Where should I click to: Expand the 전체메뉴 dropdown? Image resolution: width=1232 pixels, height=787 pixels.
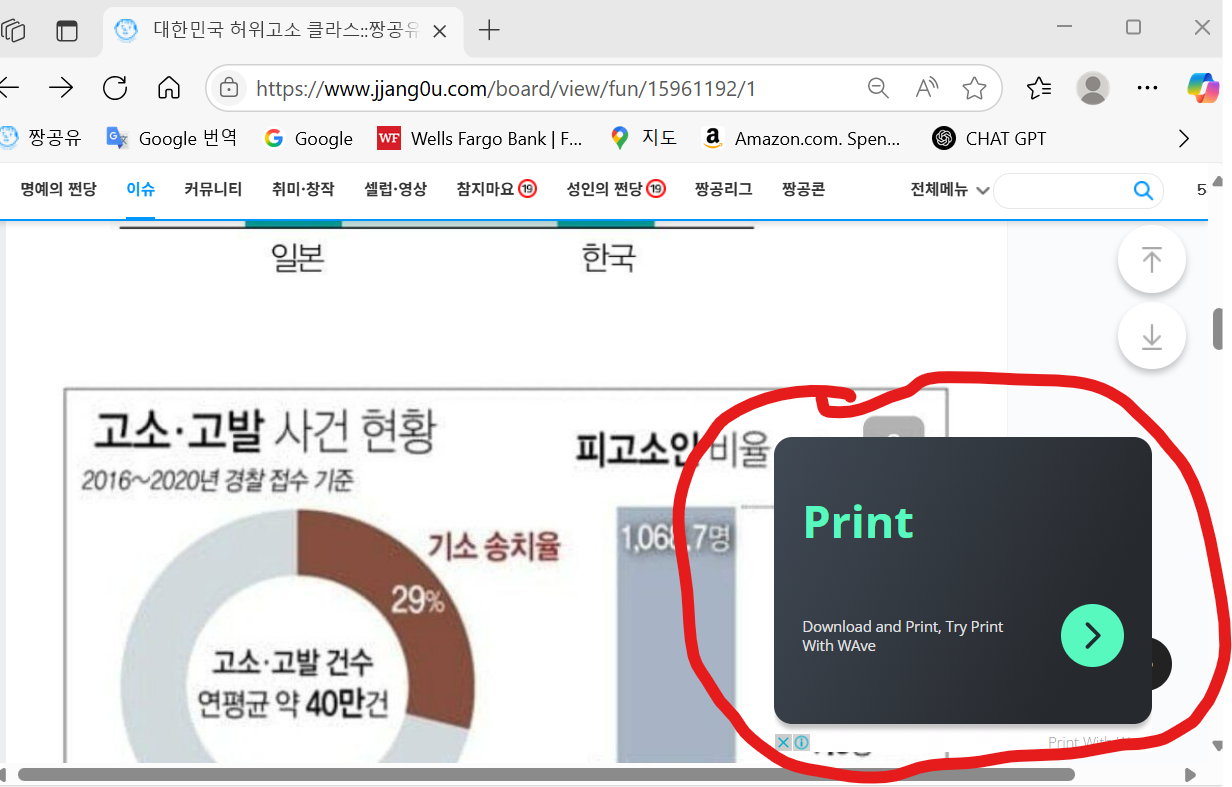(x=949, y=189)
